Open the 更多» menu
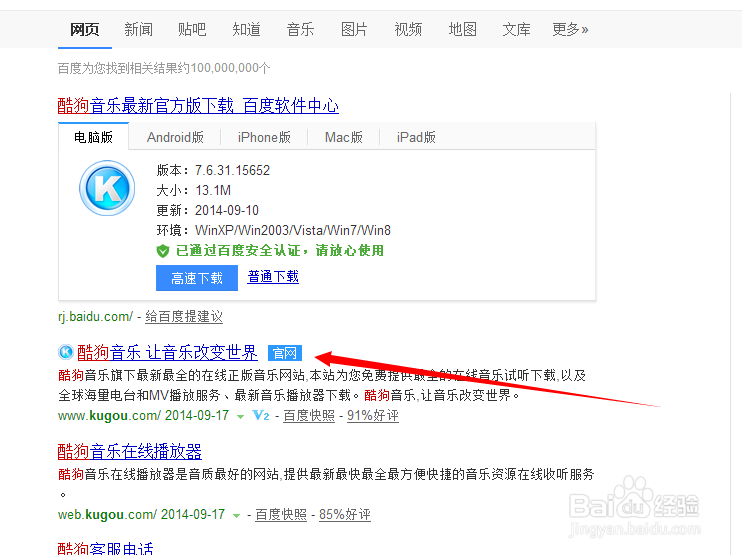Image resolution: width=742 pixels, height=555 pixels. coord(570,29)
